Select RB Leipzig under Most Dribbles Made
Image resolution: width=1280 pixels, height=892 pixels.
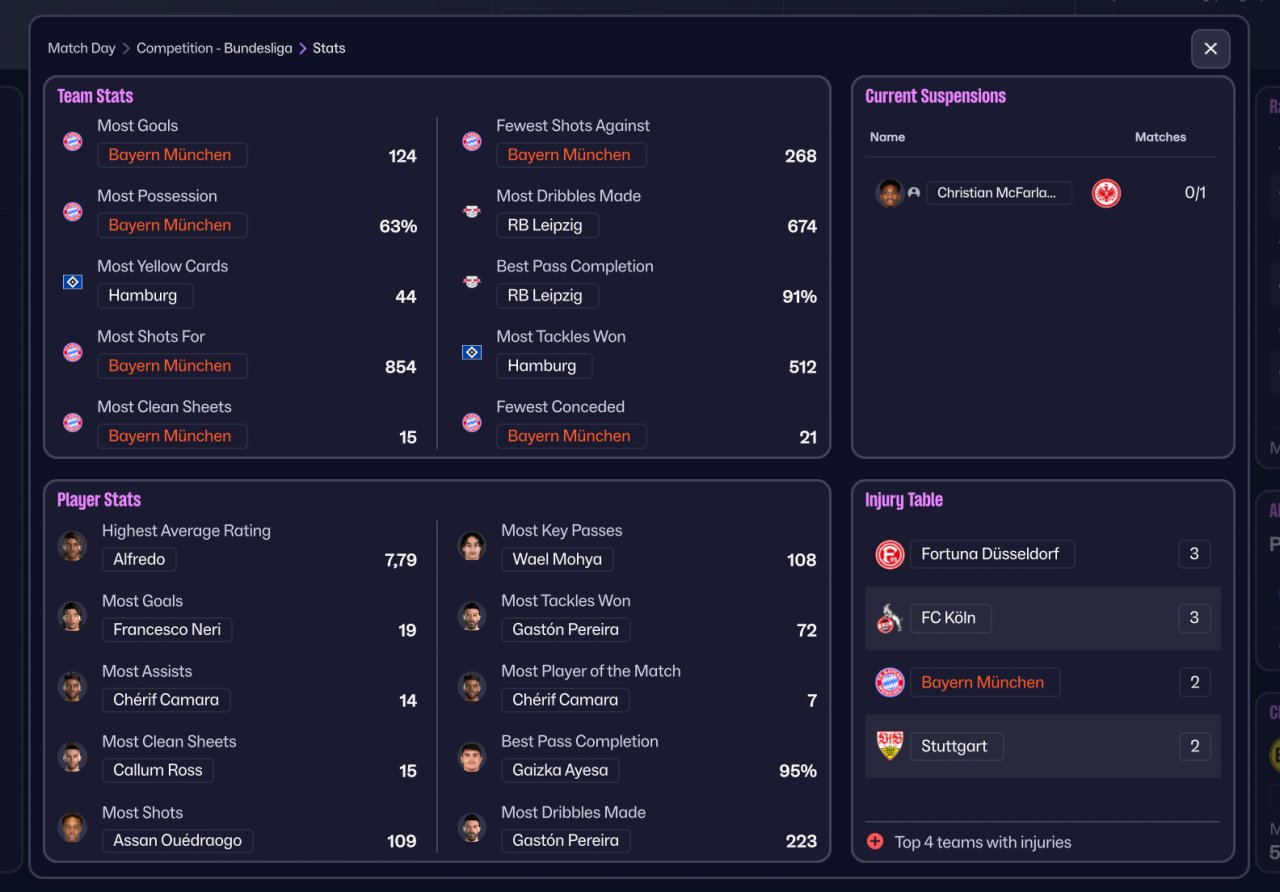click(x=547, y=225)
